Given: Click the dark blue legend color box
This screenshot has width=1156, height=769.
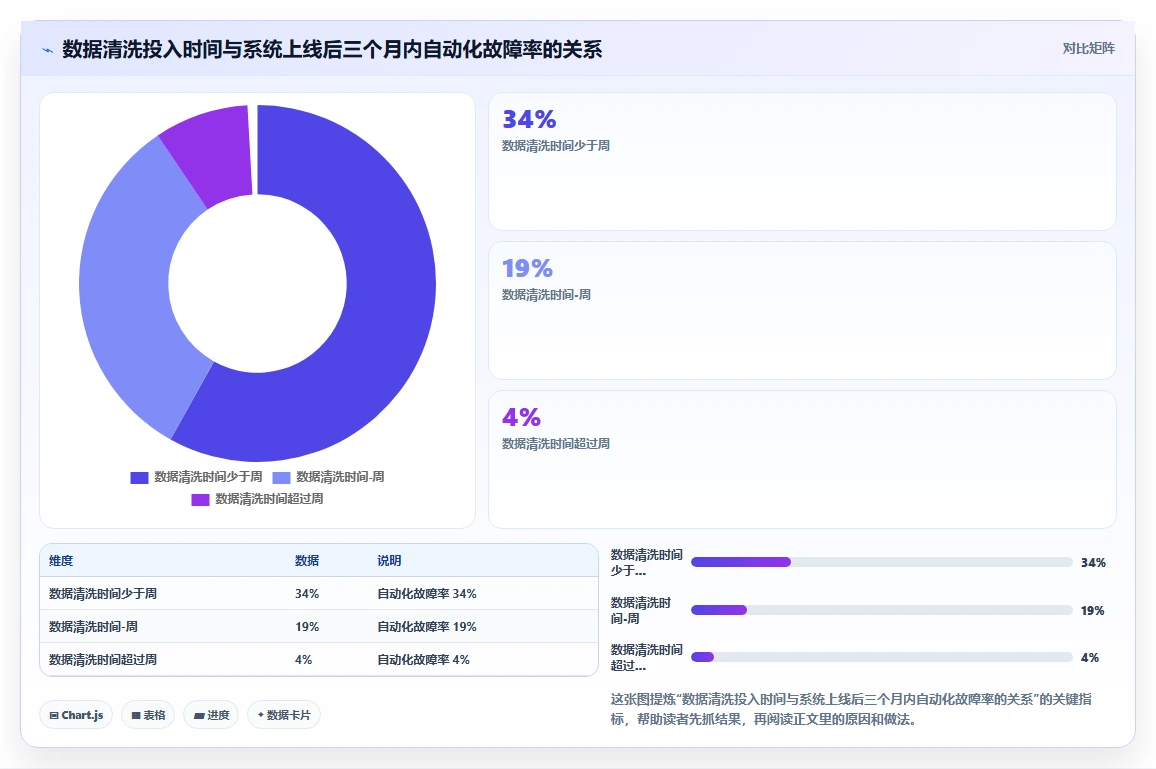Looking at the screenshot, I should [139, 478].
